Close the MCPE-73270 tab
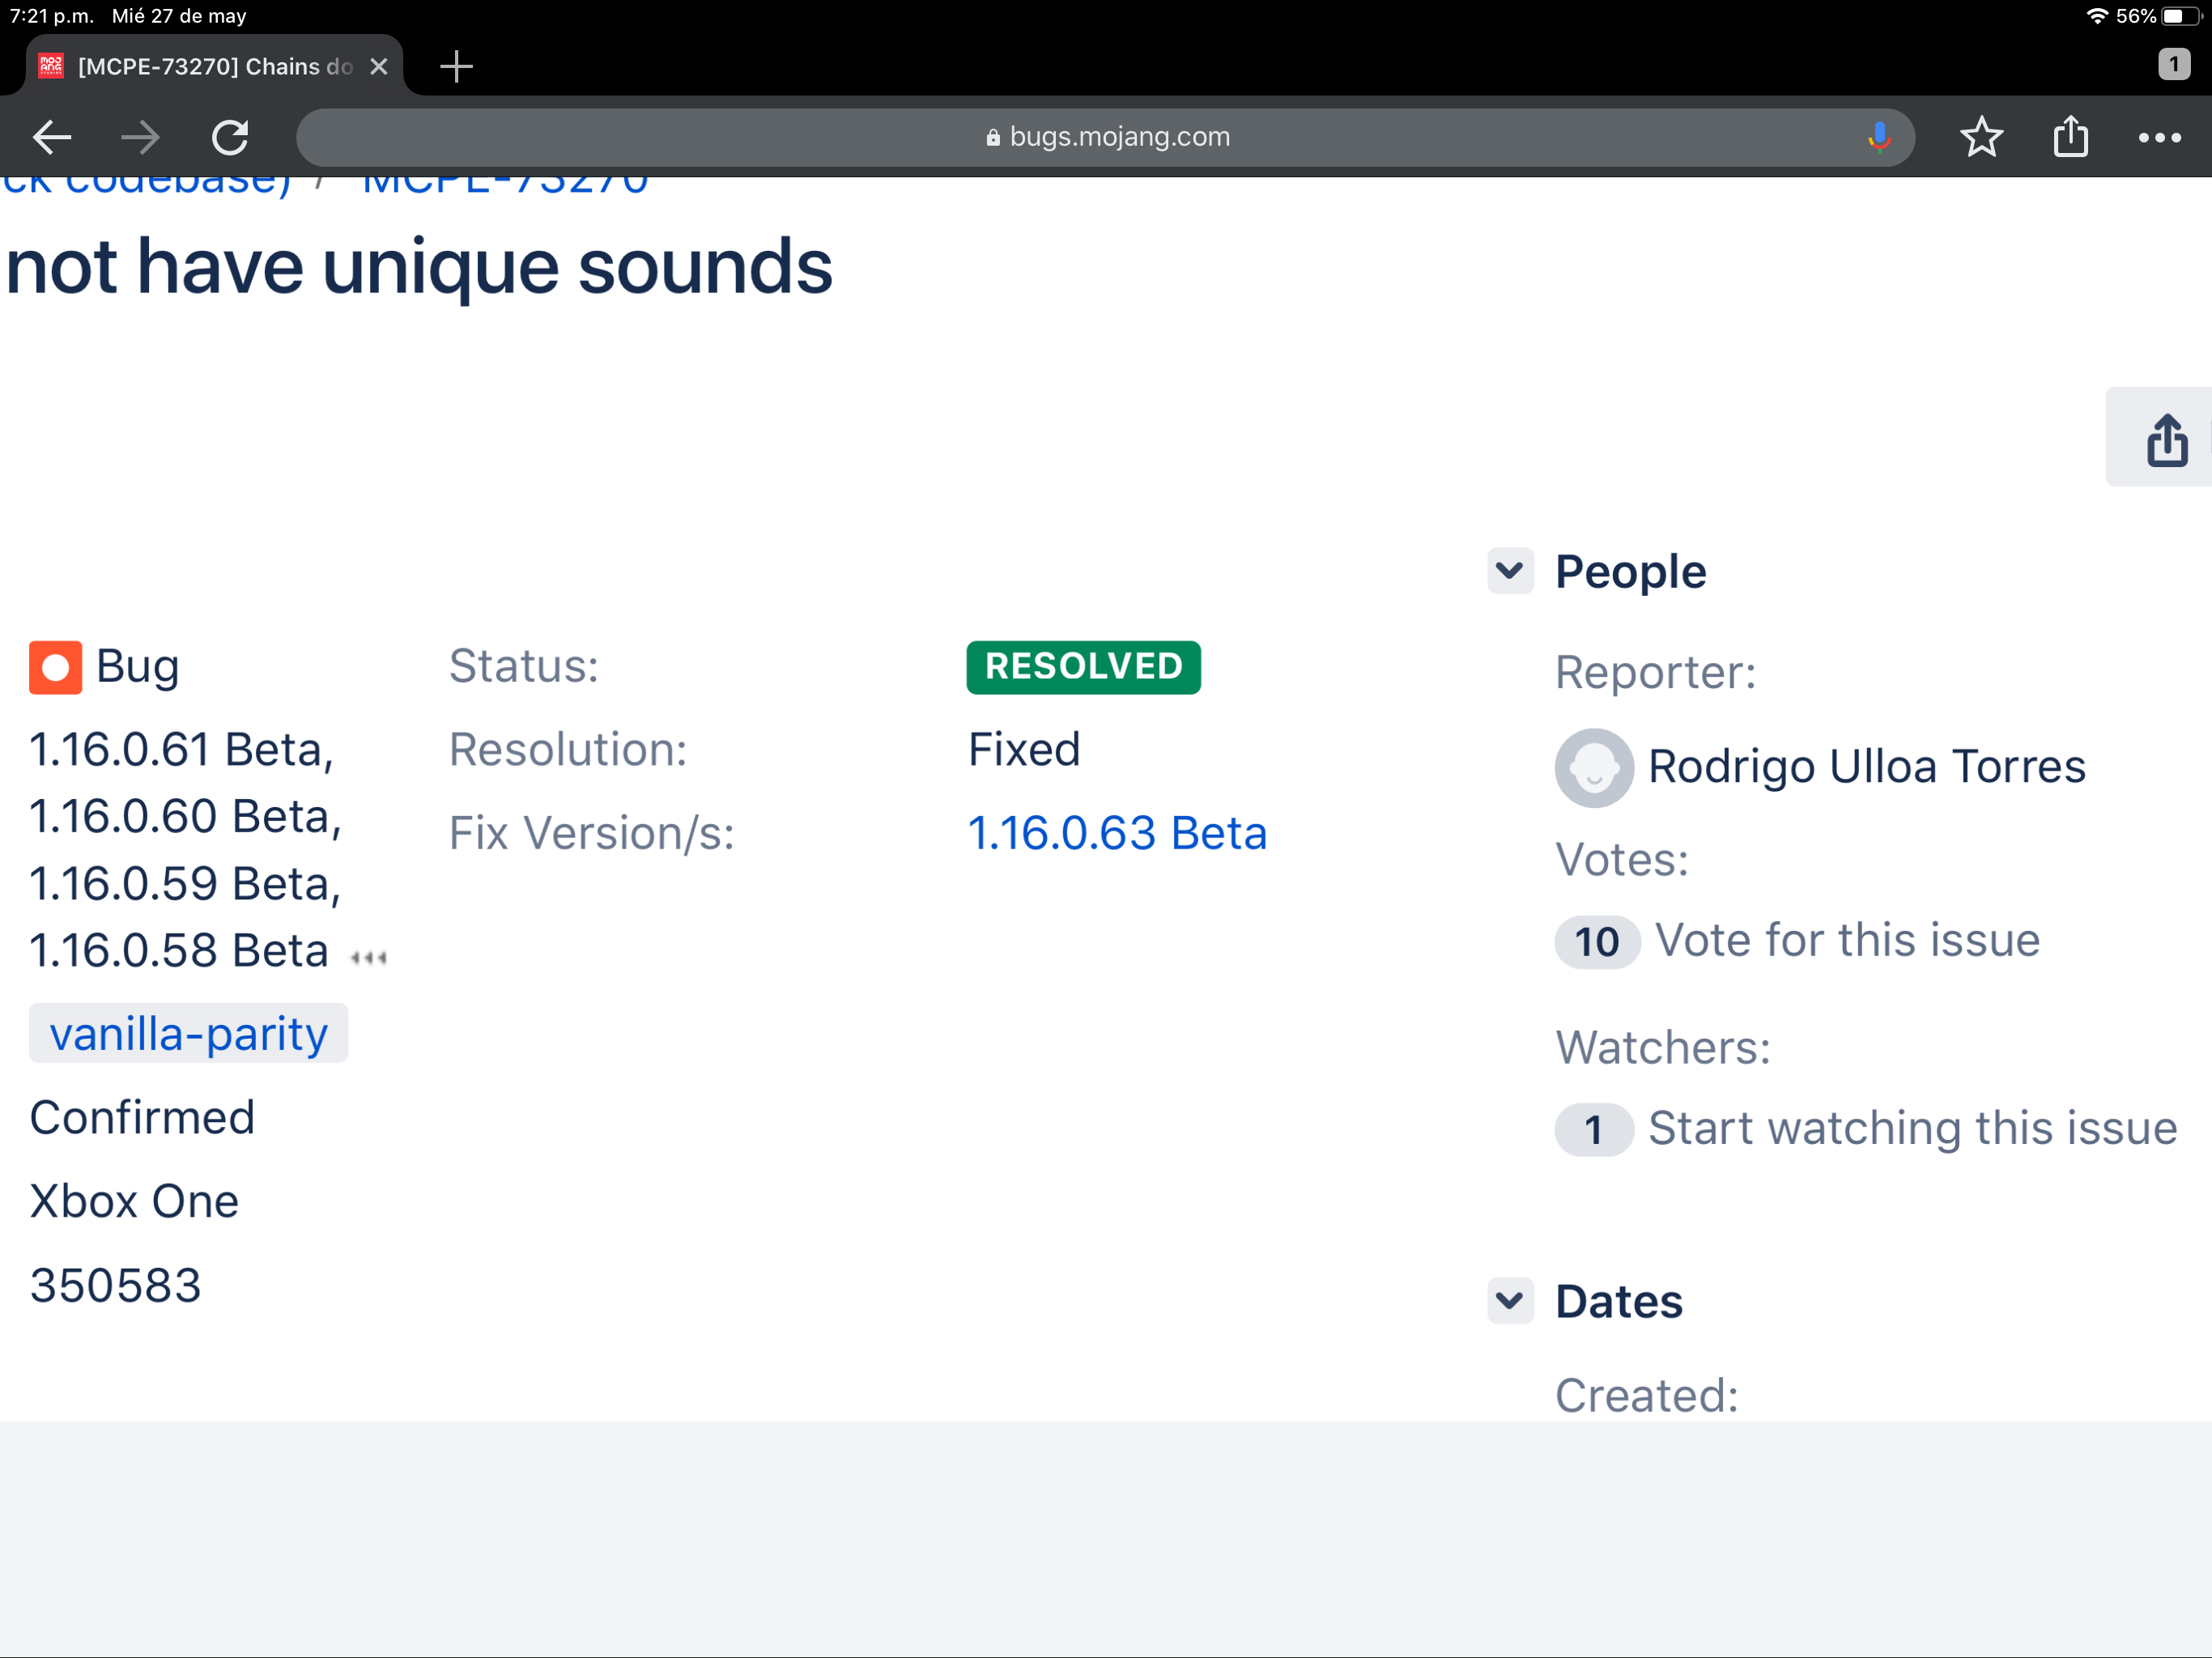The height and width of the screenshot is (1658, 2212). pyautogui.click(x=379, y=67)
